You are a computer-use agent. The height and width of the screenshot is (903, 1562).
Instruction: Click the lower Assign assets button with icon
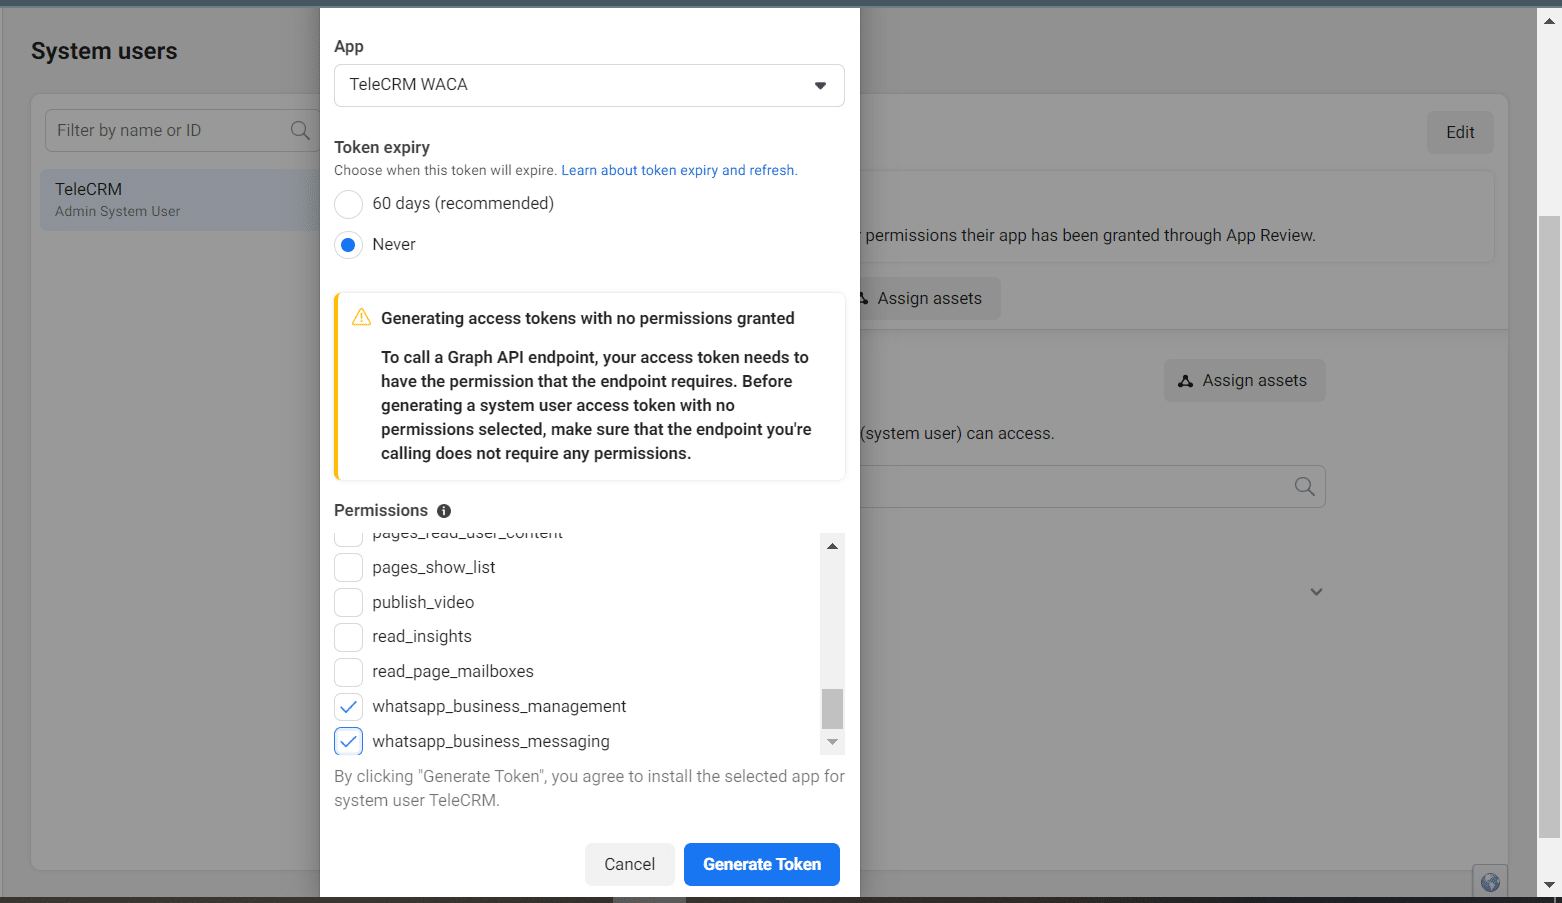pos(1244,381)
